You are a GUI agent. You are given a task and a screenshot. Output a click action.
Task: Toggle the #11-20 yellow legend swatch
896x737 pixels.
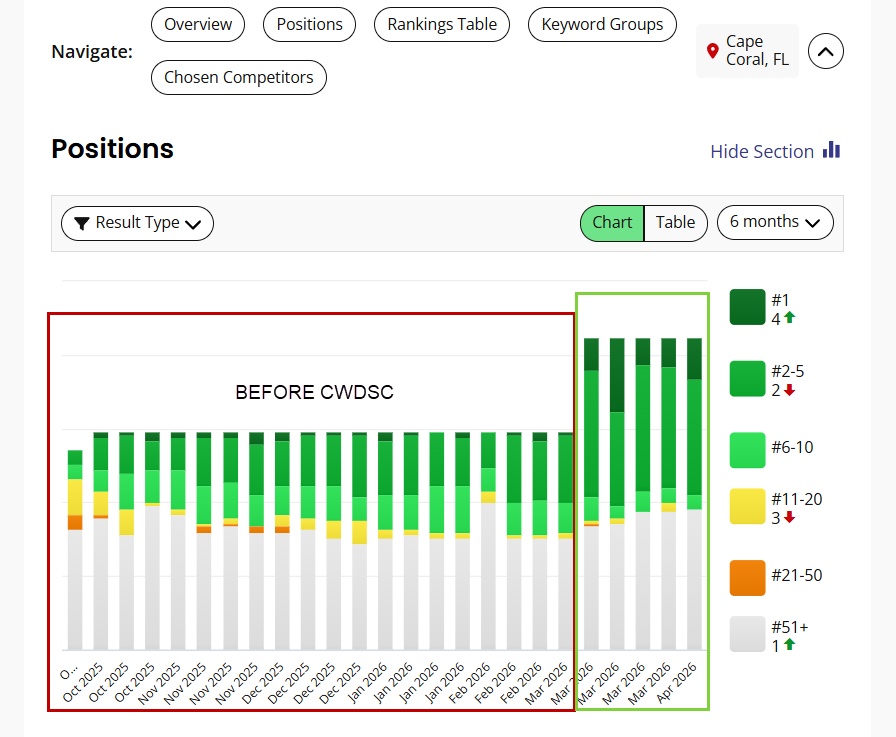coord(747,507)
